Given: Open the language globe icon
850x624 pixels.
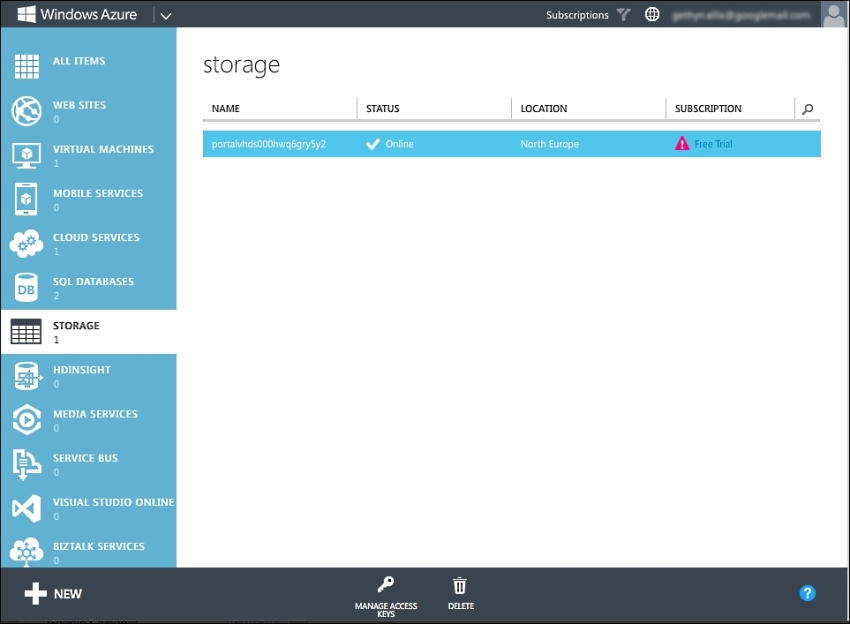Looking at the screenshot, I should click(652, 15).
